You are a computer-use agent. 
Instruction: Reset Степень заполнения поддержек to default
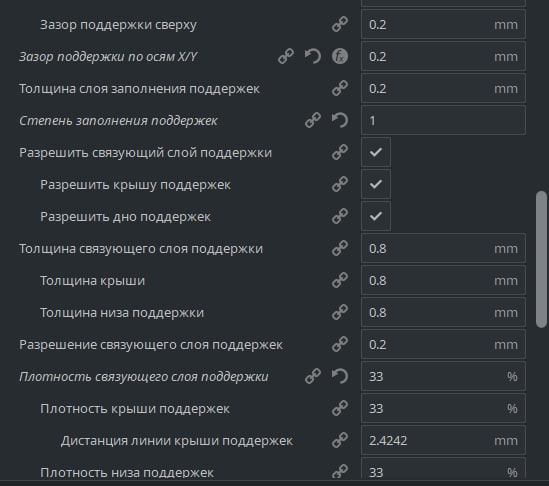[340, 120]
